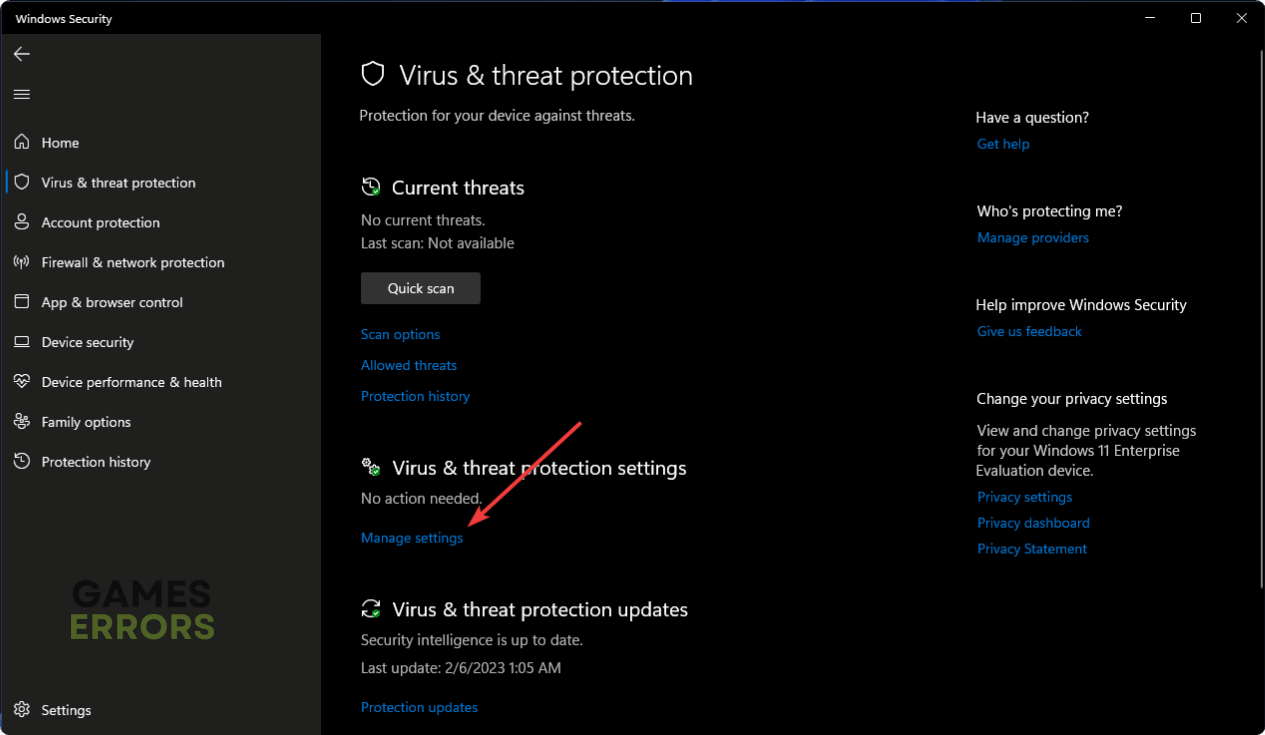Click the Get help link
1265x735 pixels.
pyautogui.click(x=1003, y=144)
